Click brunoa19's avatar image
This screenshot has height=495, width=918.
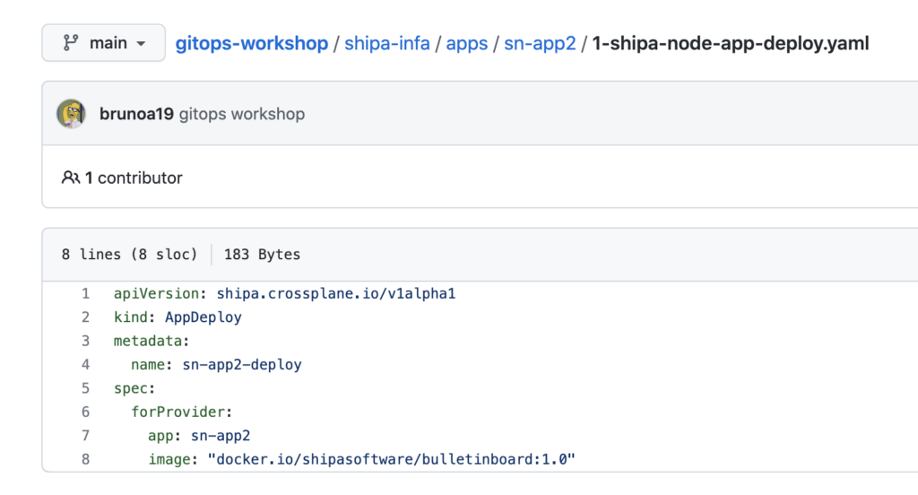click(71, 114)
